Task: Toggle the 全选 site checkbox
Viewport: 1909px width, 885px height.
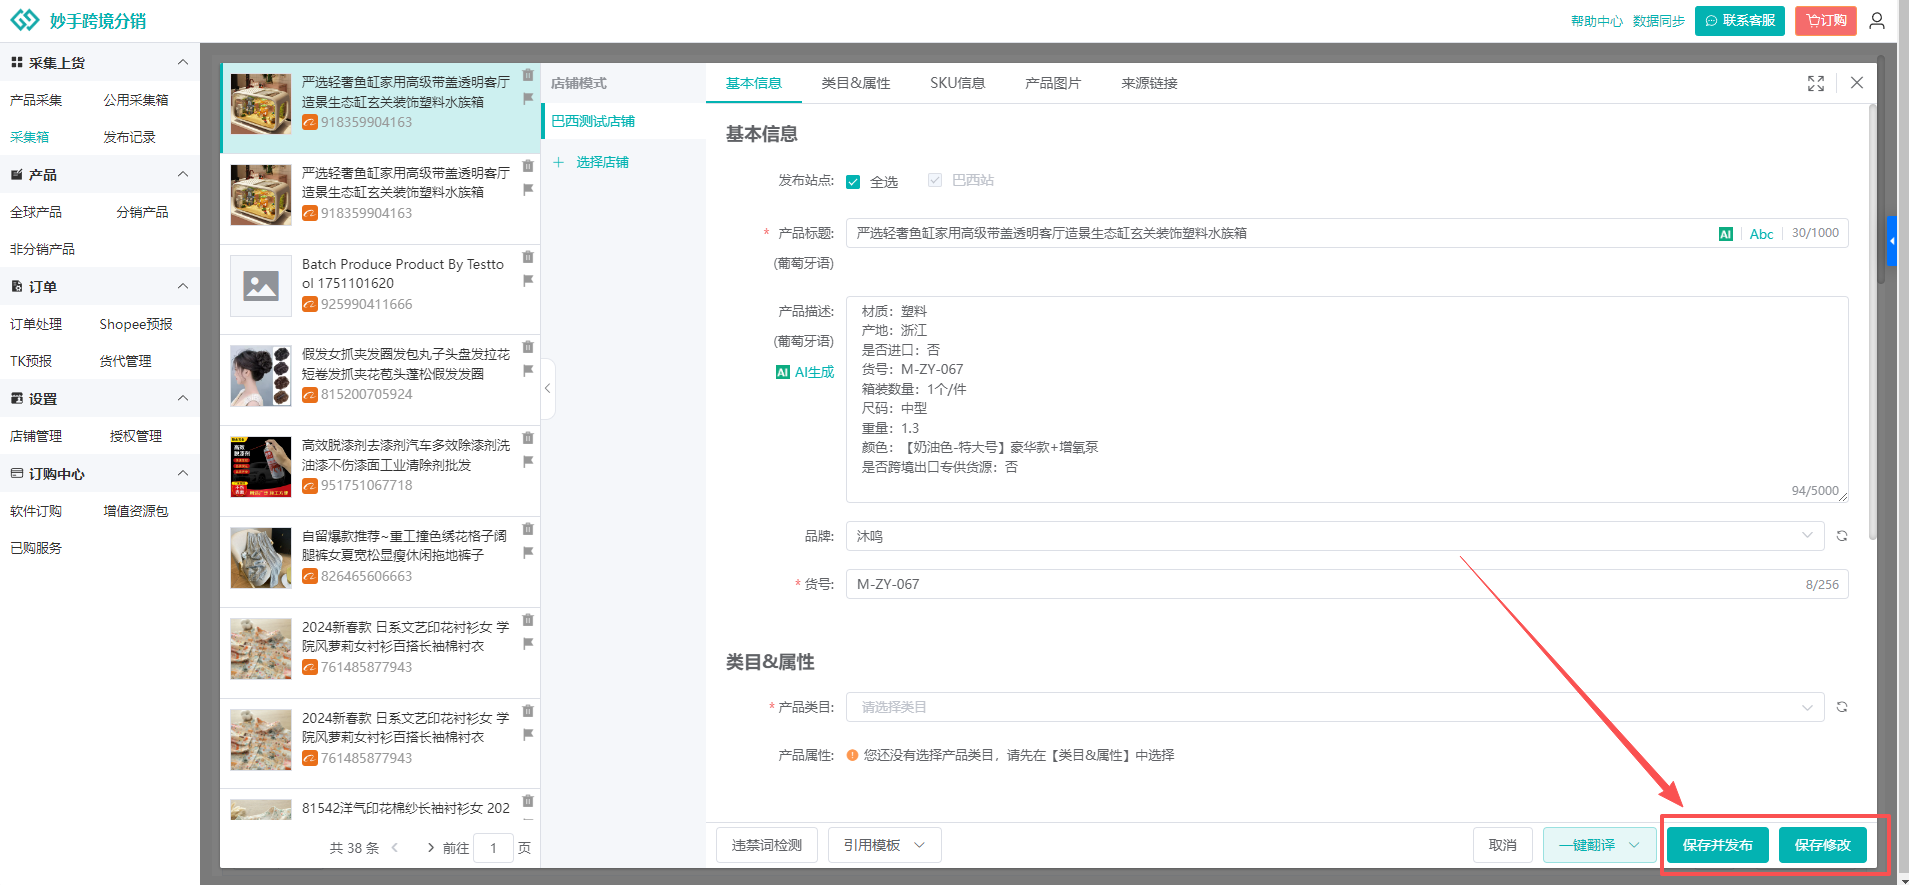Action: point(853,182)
